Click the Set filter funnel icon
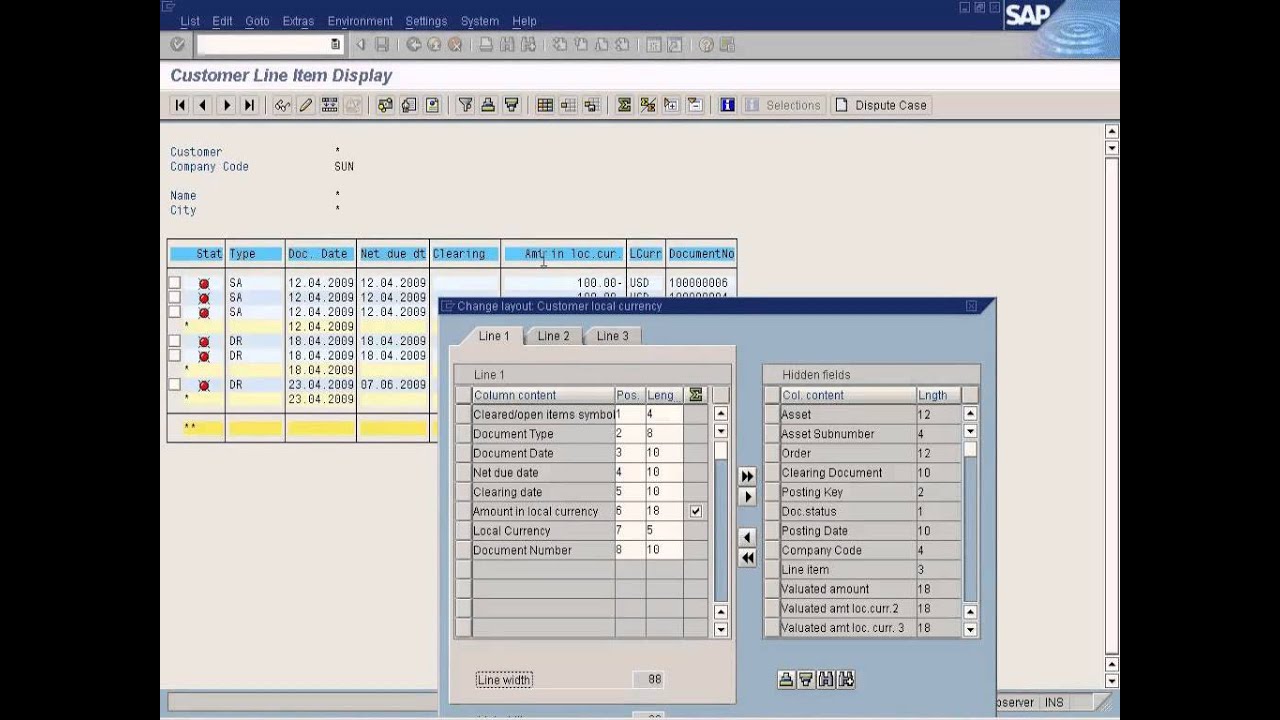This screenshot has height=720, width=1280. [465, 105]
